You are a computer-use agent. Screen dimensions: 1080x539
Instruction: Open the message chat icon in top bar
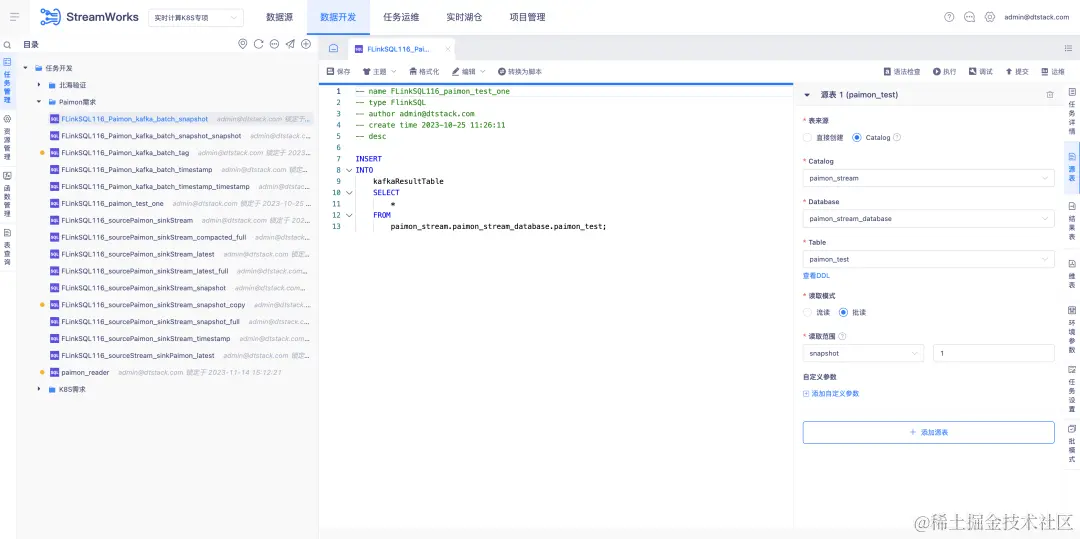[x=969, y=17]
